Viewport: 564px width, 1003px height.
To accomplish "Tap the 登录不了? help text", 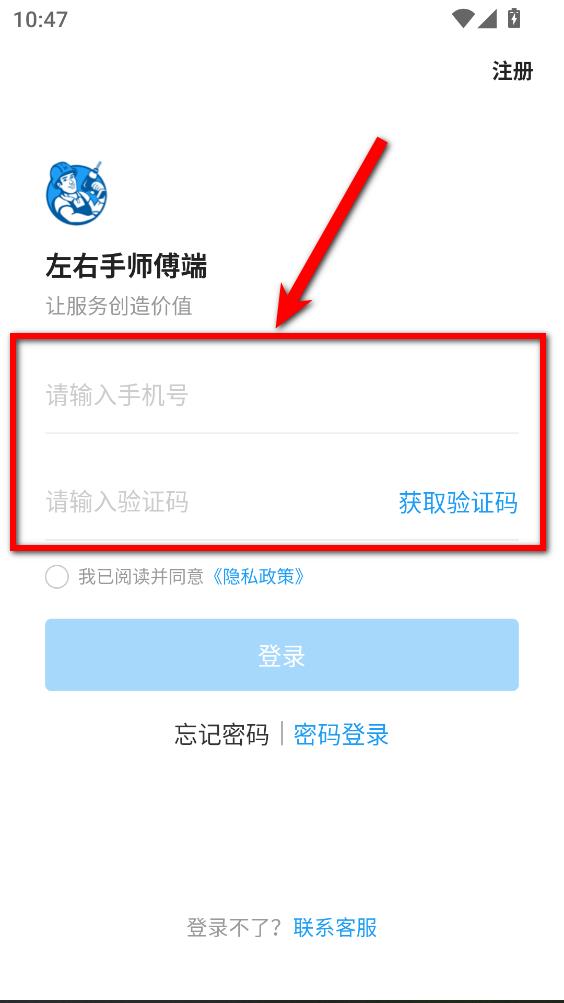I will (234, 928).
